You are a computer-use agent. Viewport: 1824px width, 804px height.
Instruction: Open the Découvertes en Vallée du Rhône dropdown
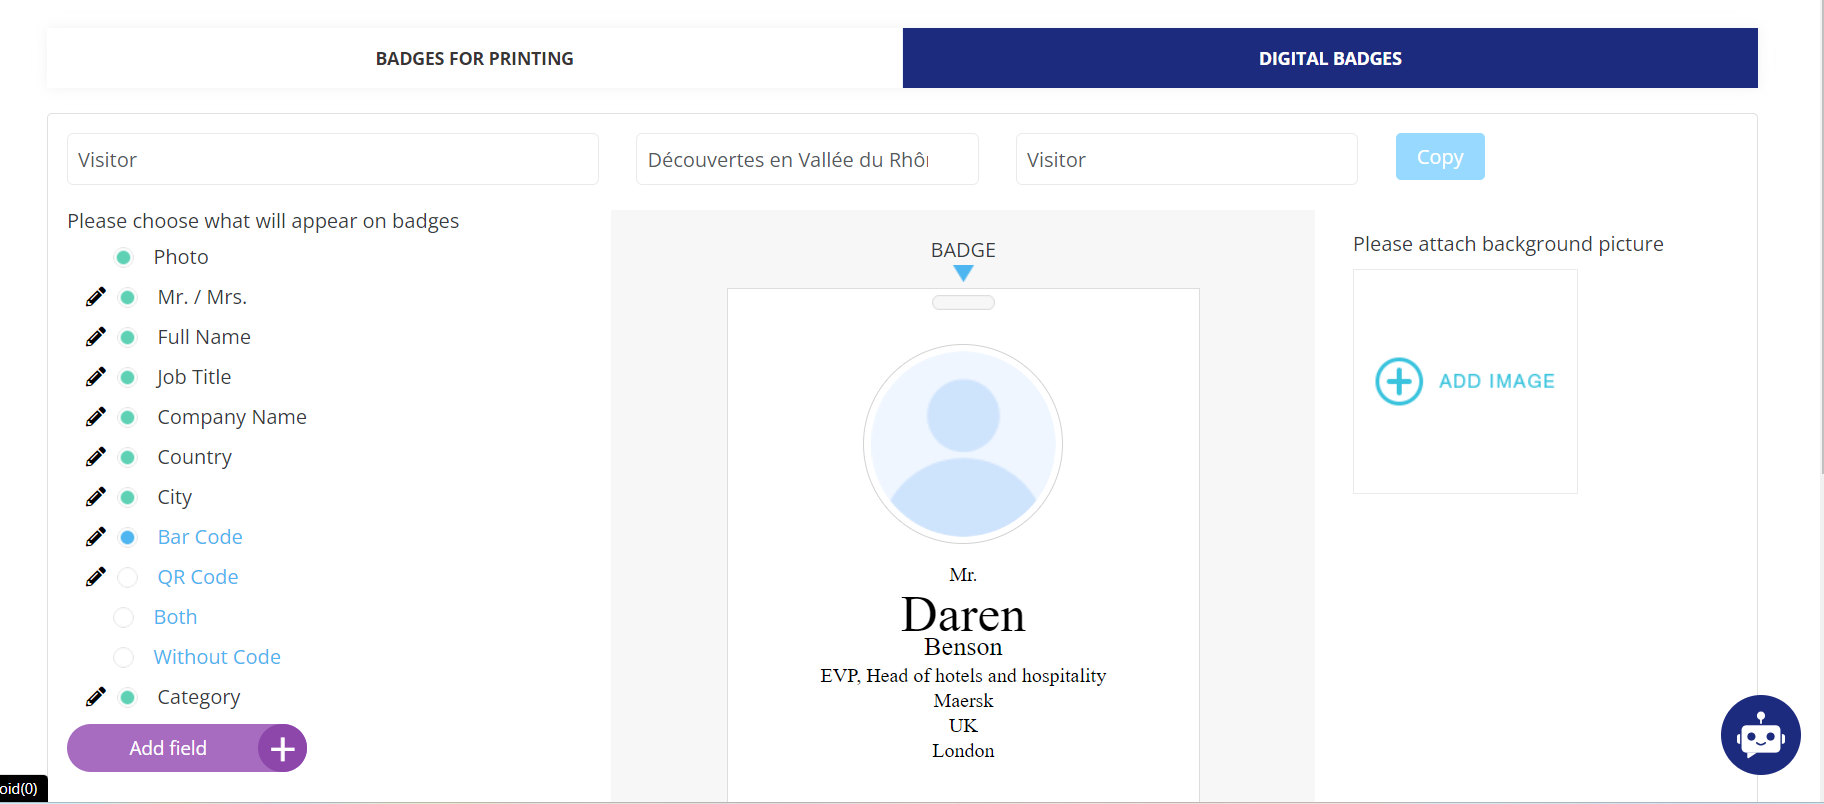(x=806, y=160)
